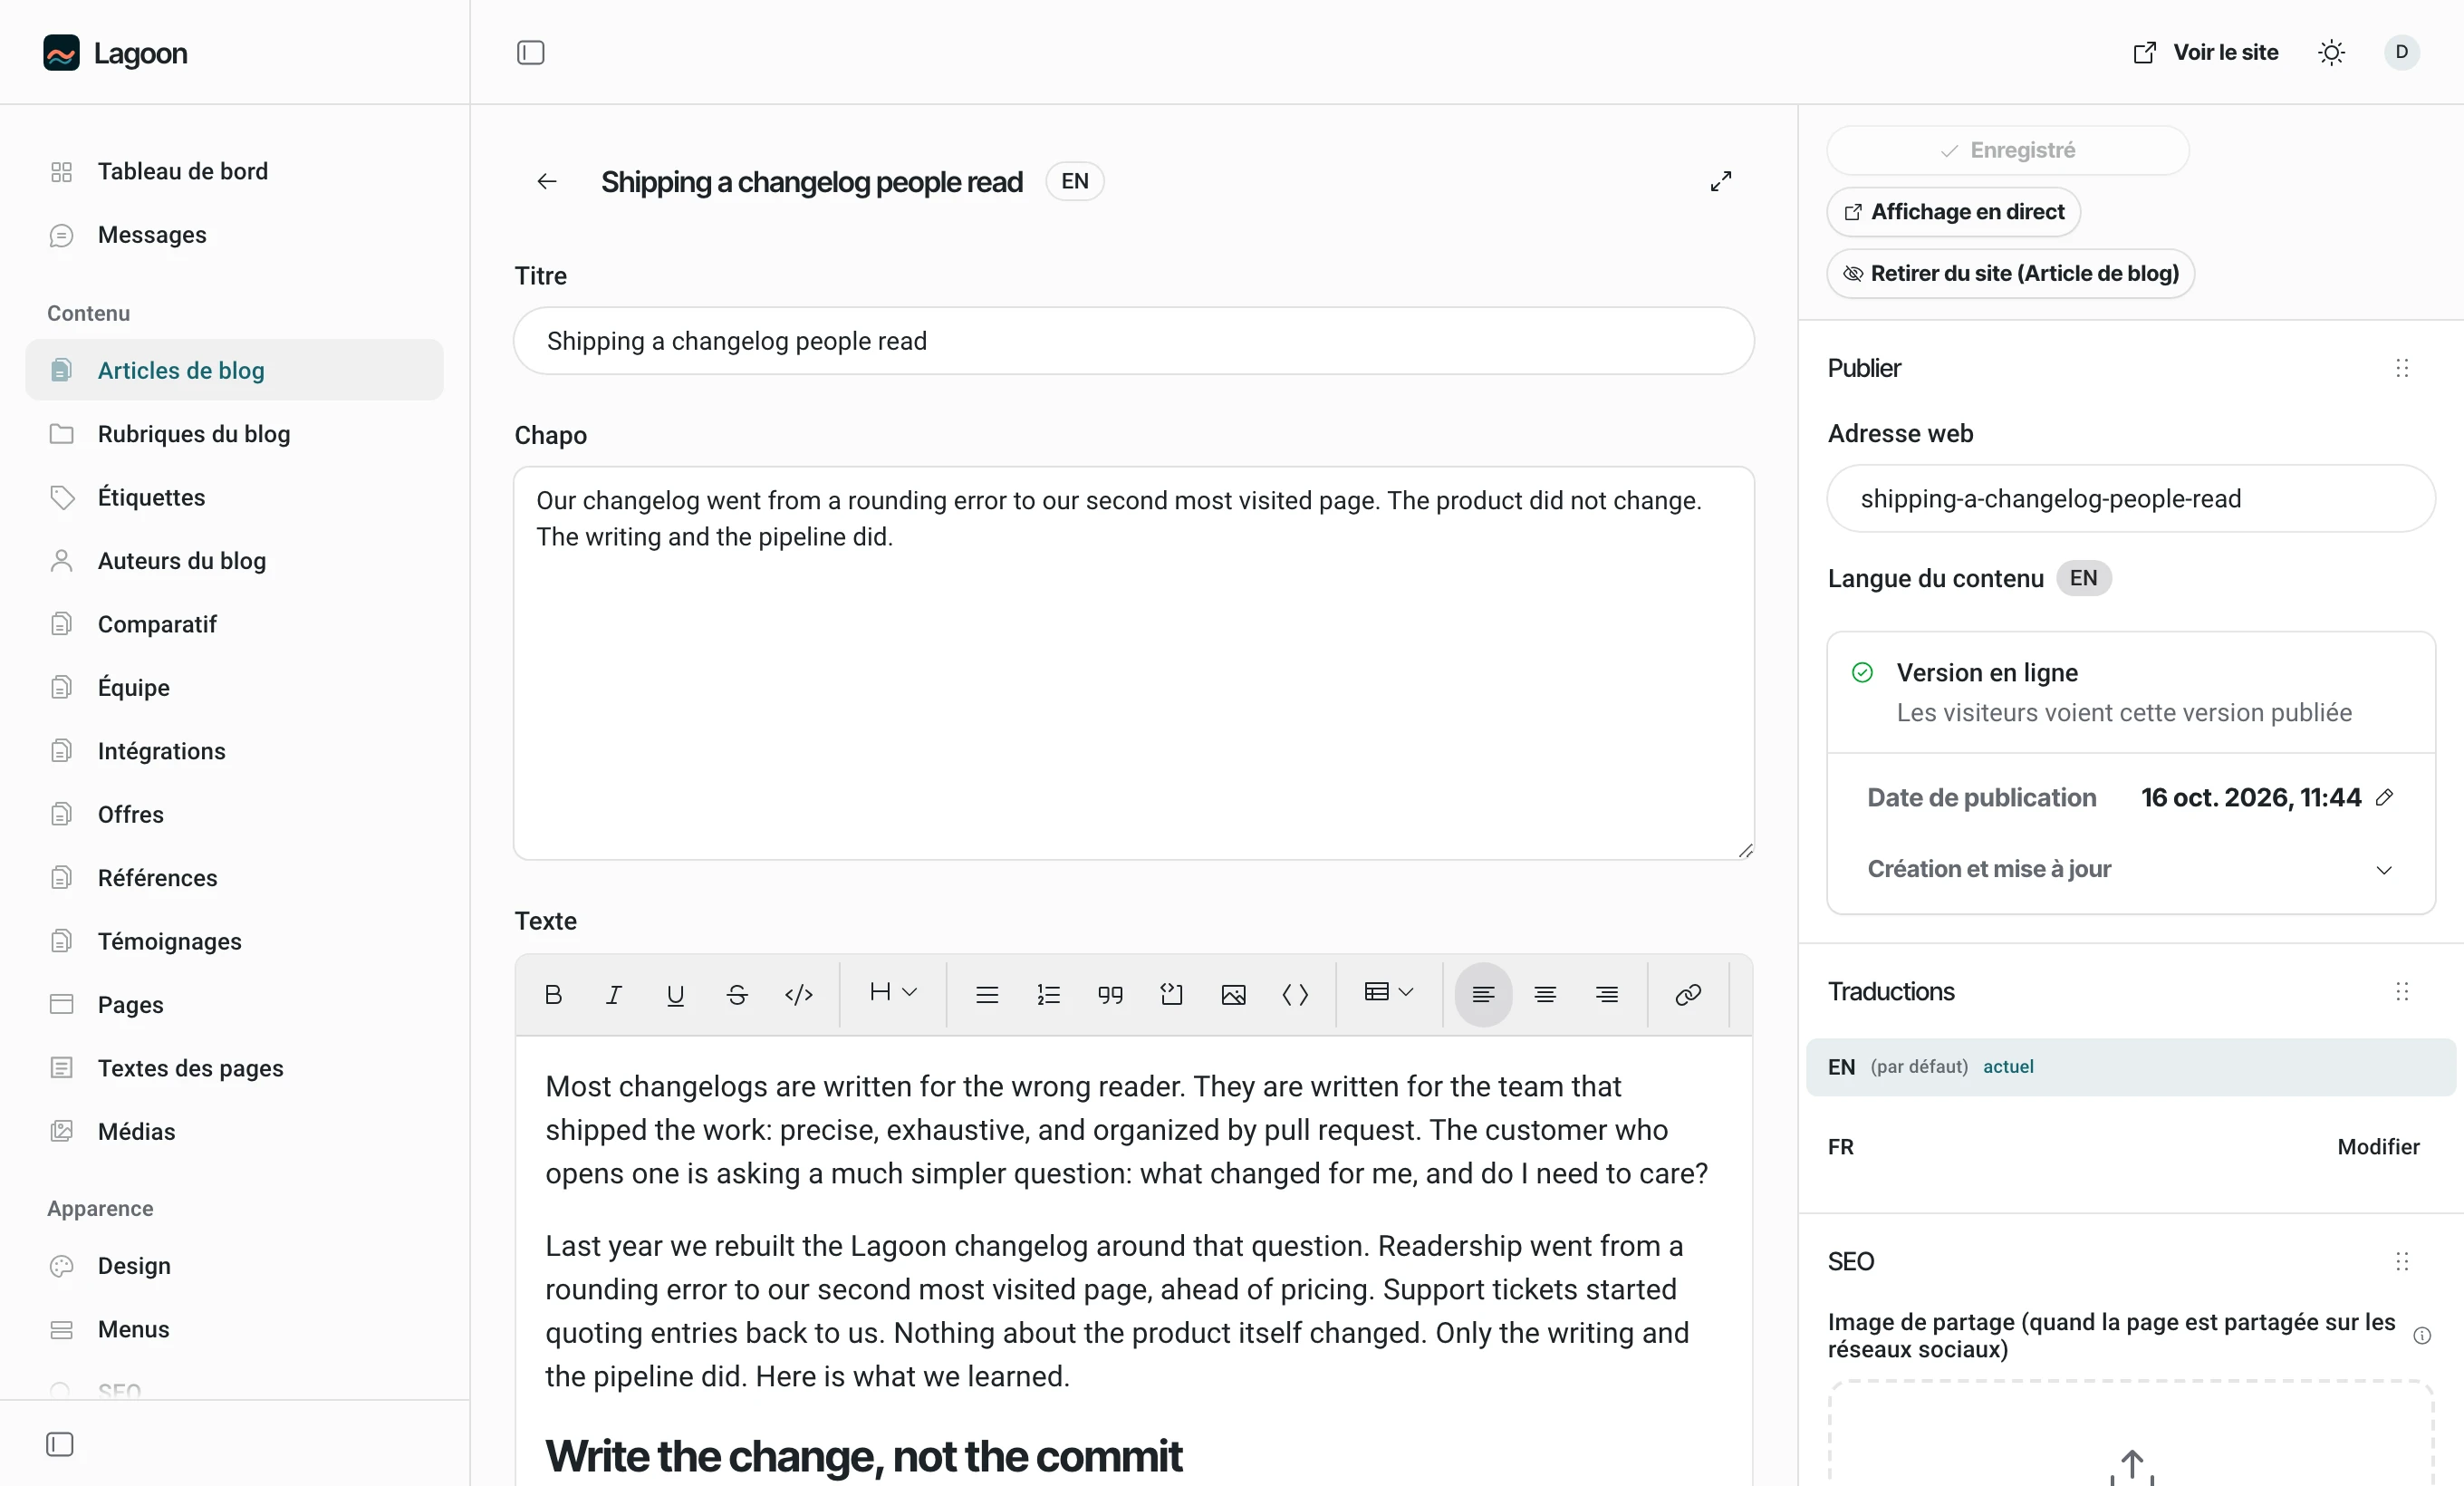Open the table insert dropdown

point(1389,992)
